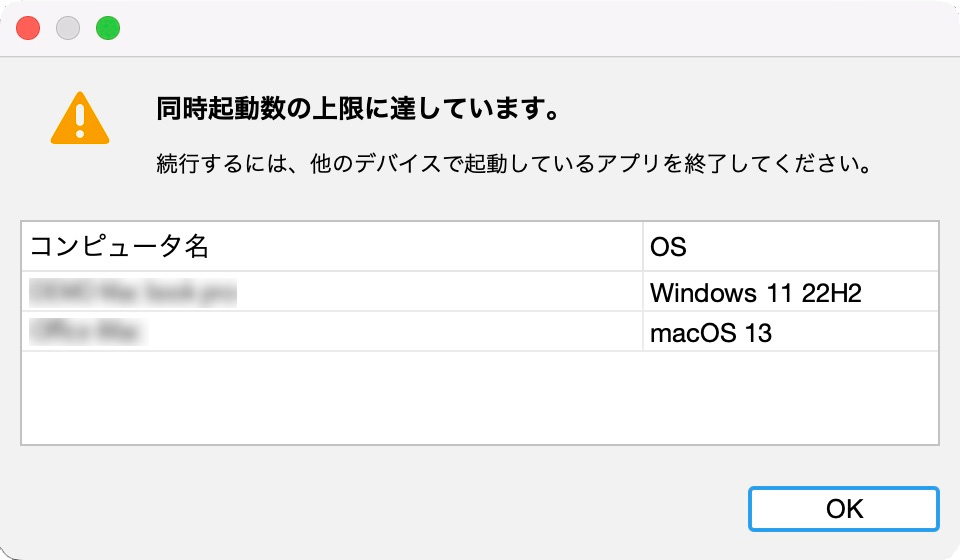The width and height of the screenshot is (960, 560).
Task: Sort by the OS column header
Action: coord(790,247)
